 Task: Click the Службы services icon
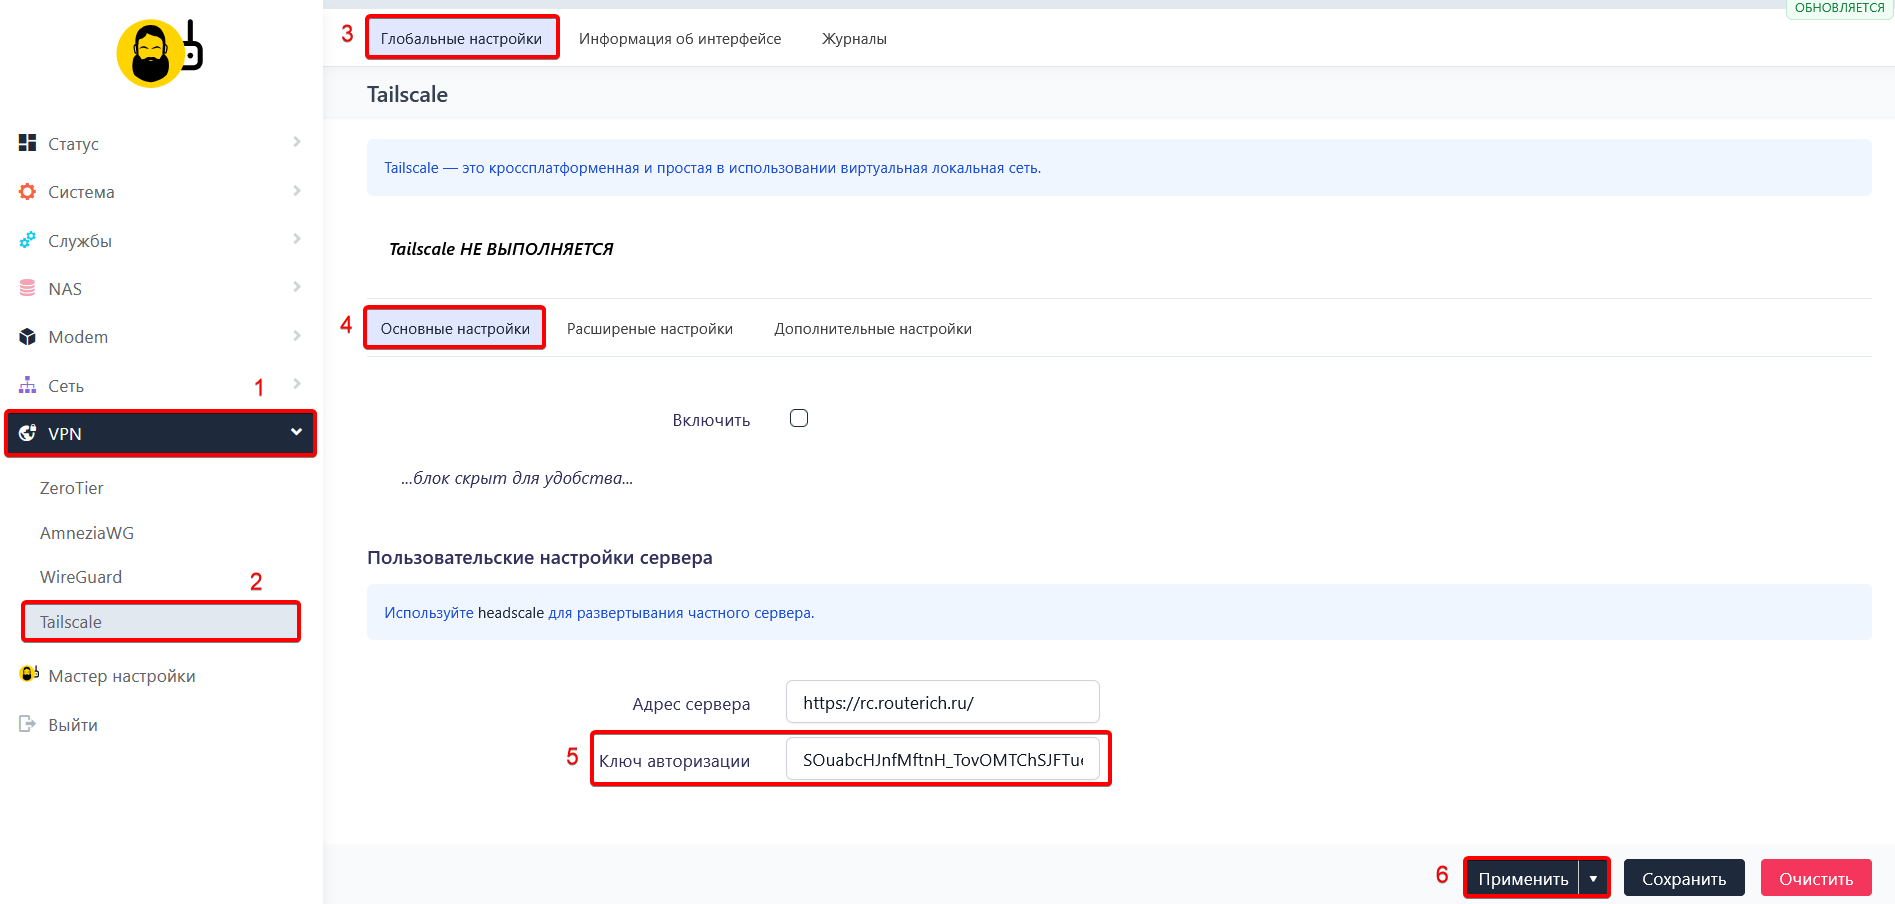(27, 240)
